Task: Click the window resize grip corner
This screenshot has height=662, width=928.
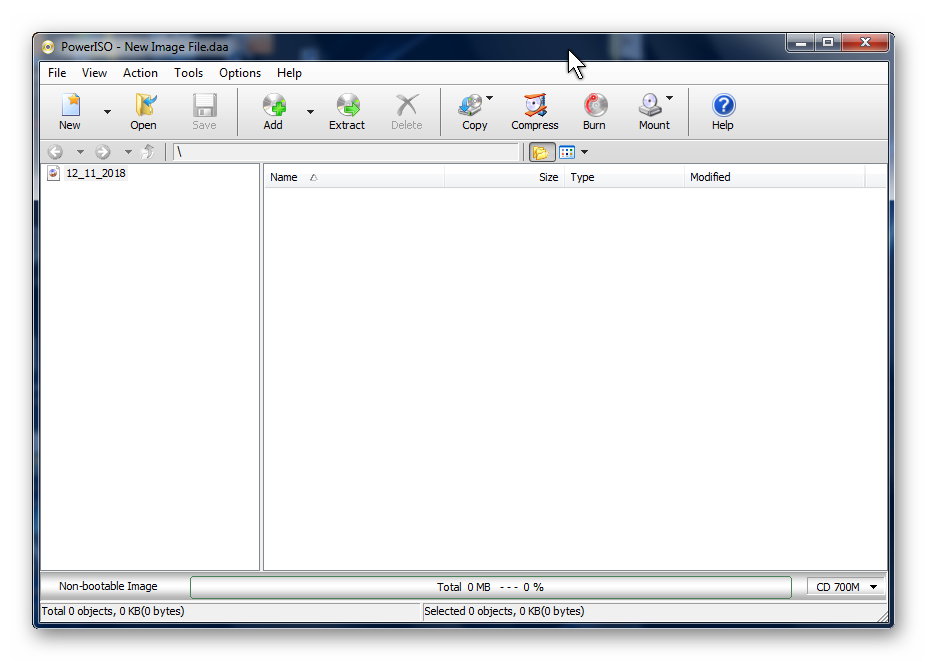Action: click(882, 616)
